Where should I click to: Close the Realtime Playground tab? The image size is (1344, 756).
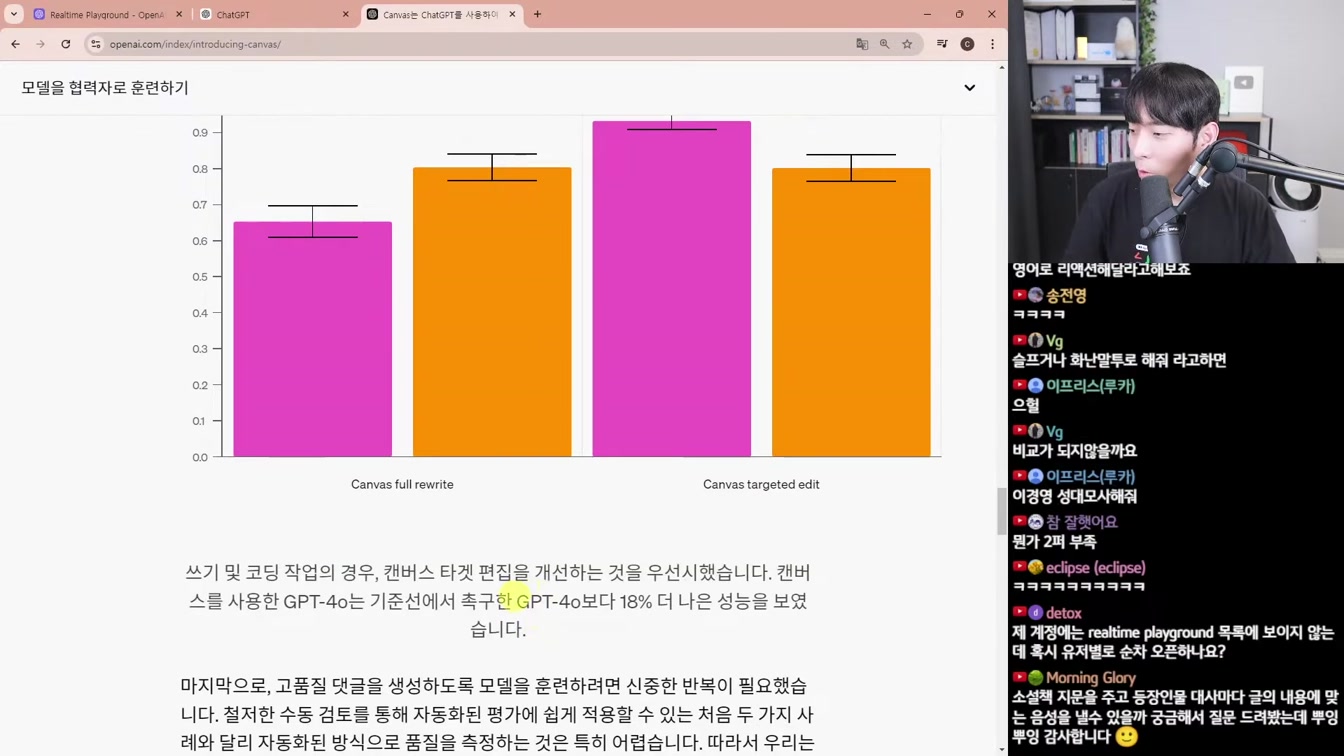(179, 15)
